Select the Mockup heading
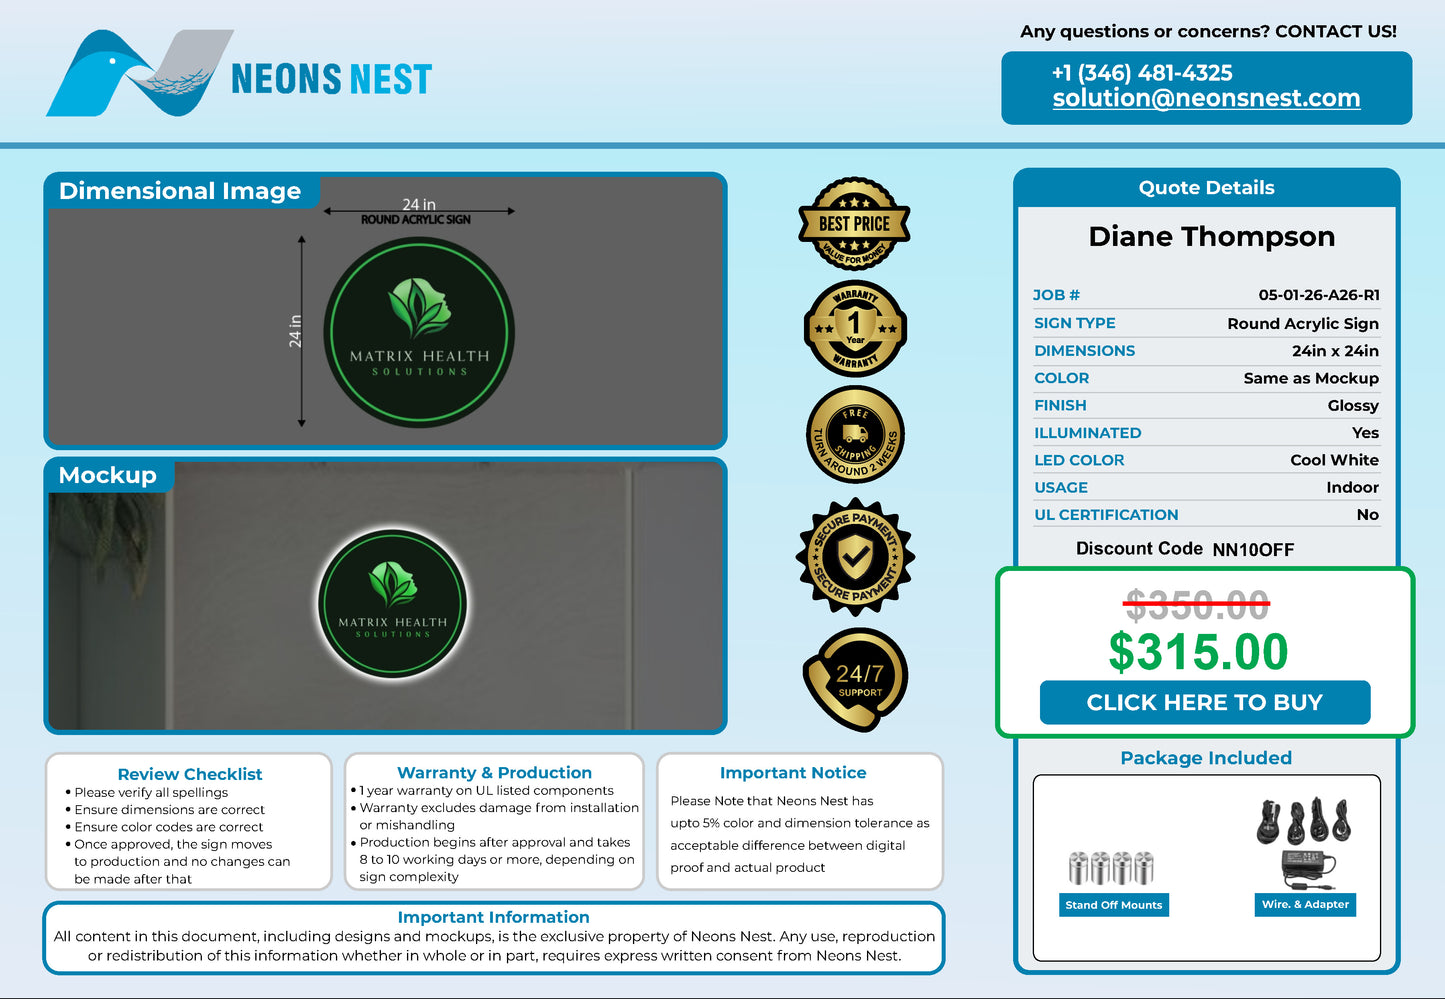The width and height of the screenshot is (1445, 999). [x=108, y=475]
